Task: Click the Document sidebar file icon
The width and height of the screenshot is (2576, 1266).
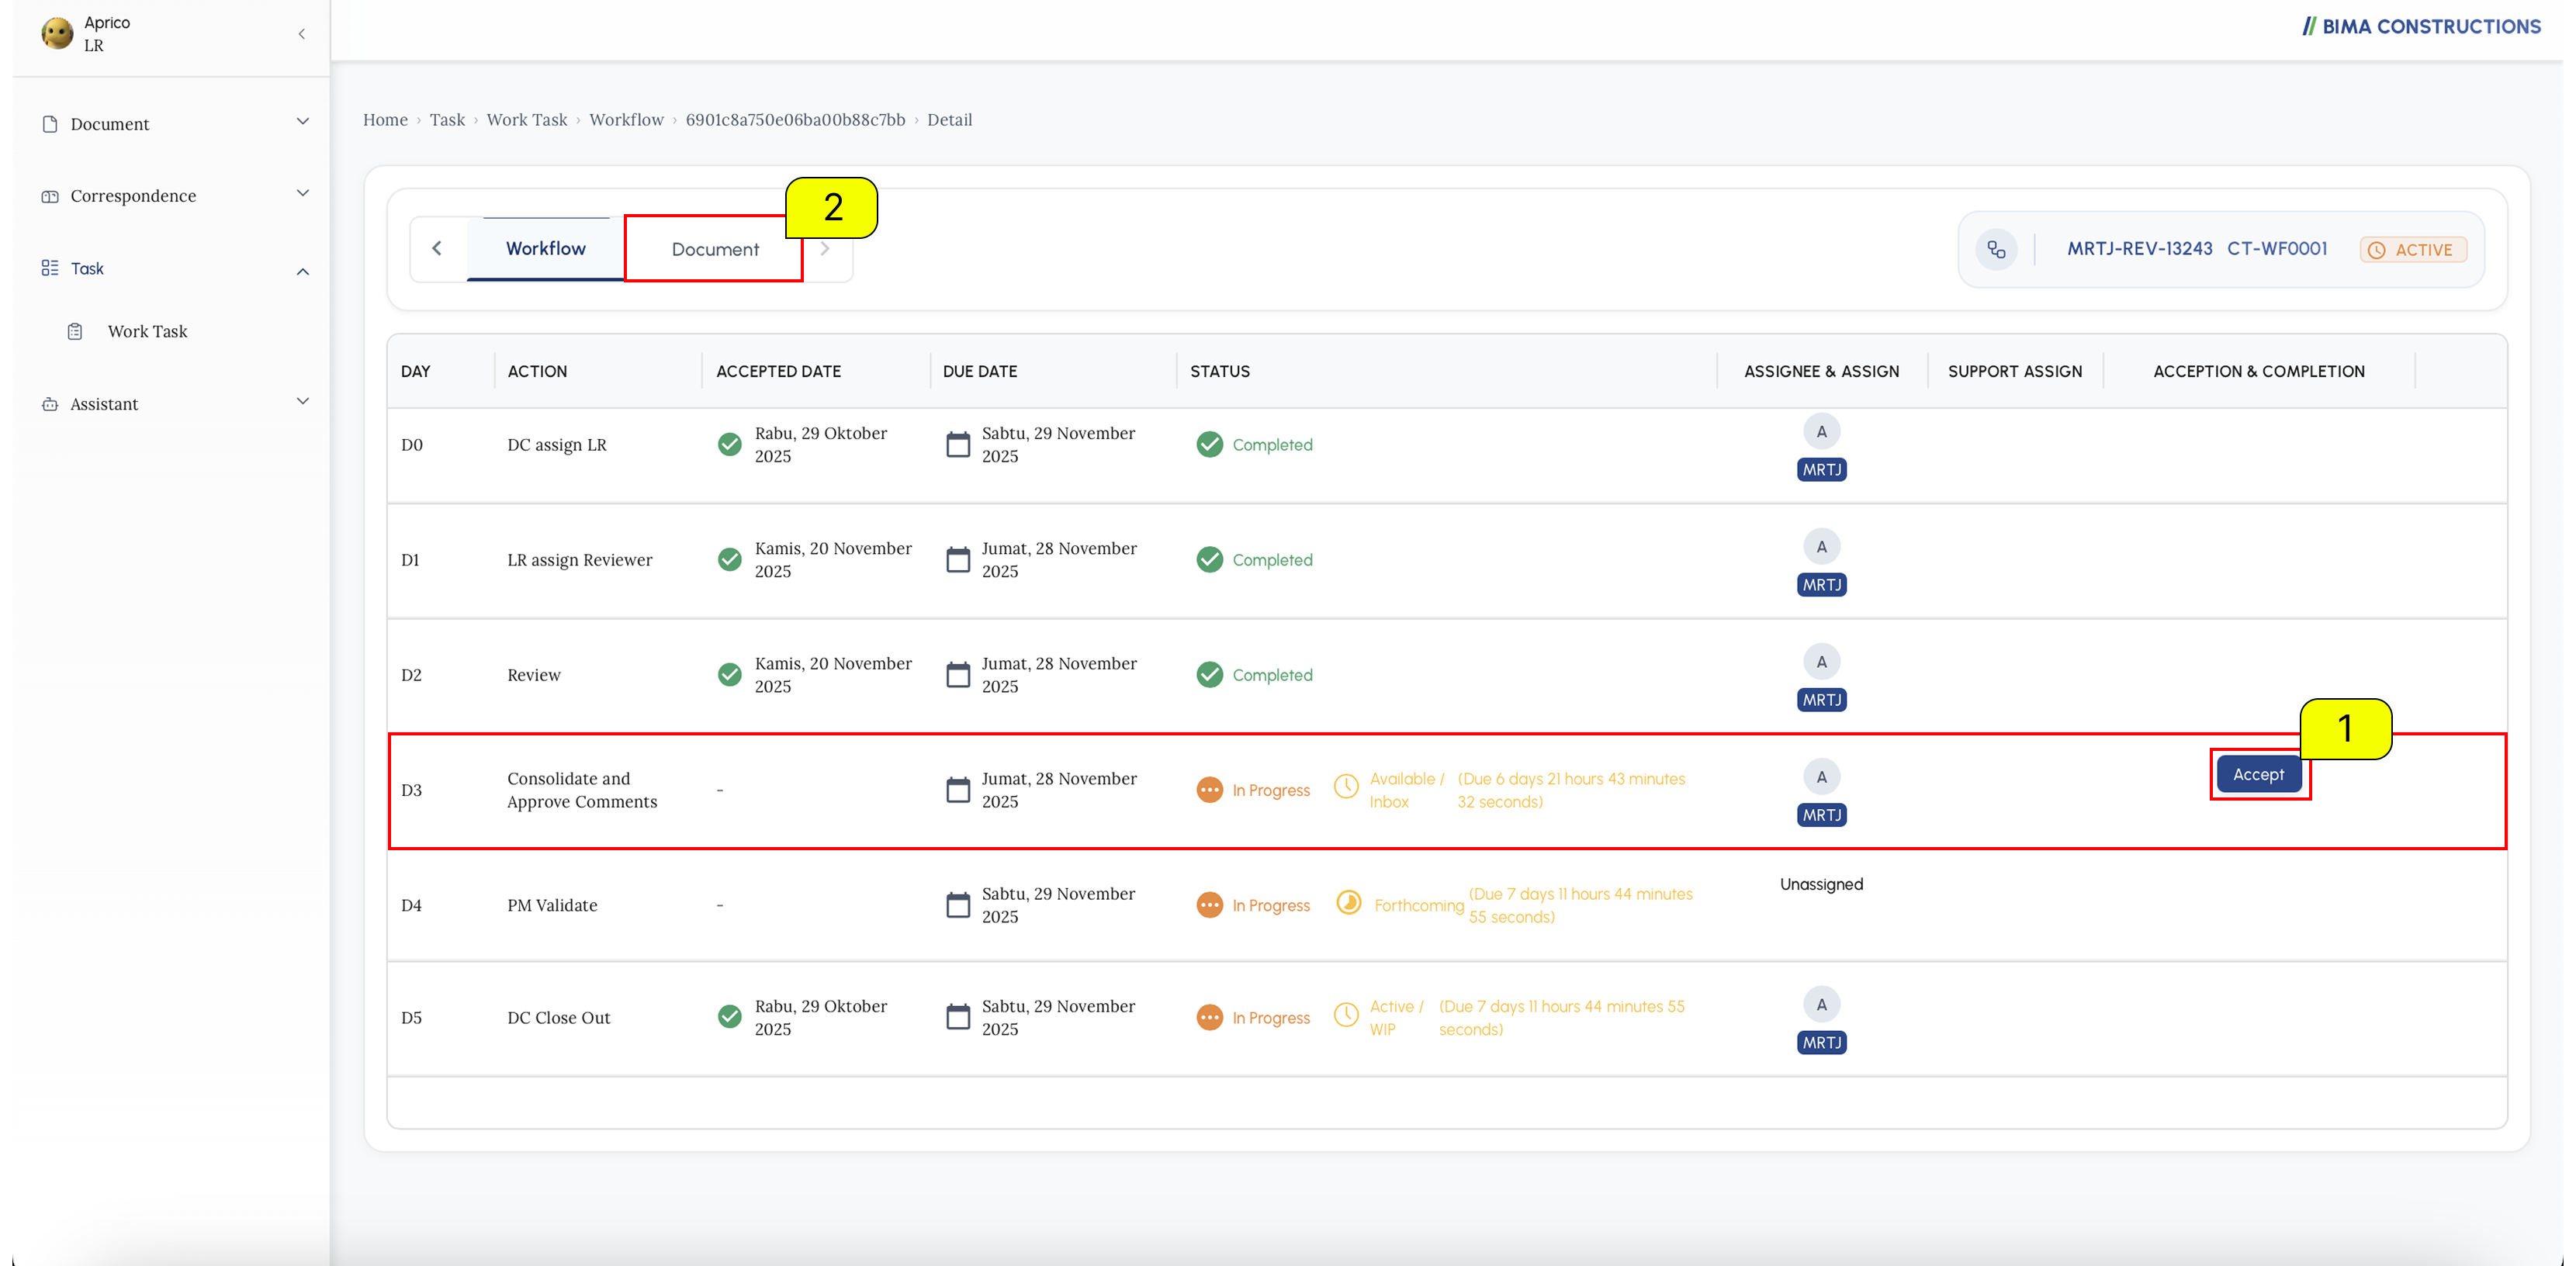Action: pyautogui.click(x=50, y=124)
